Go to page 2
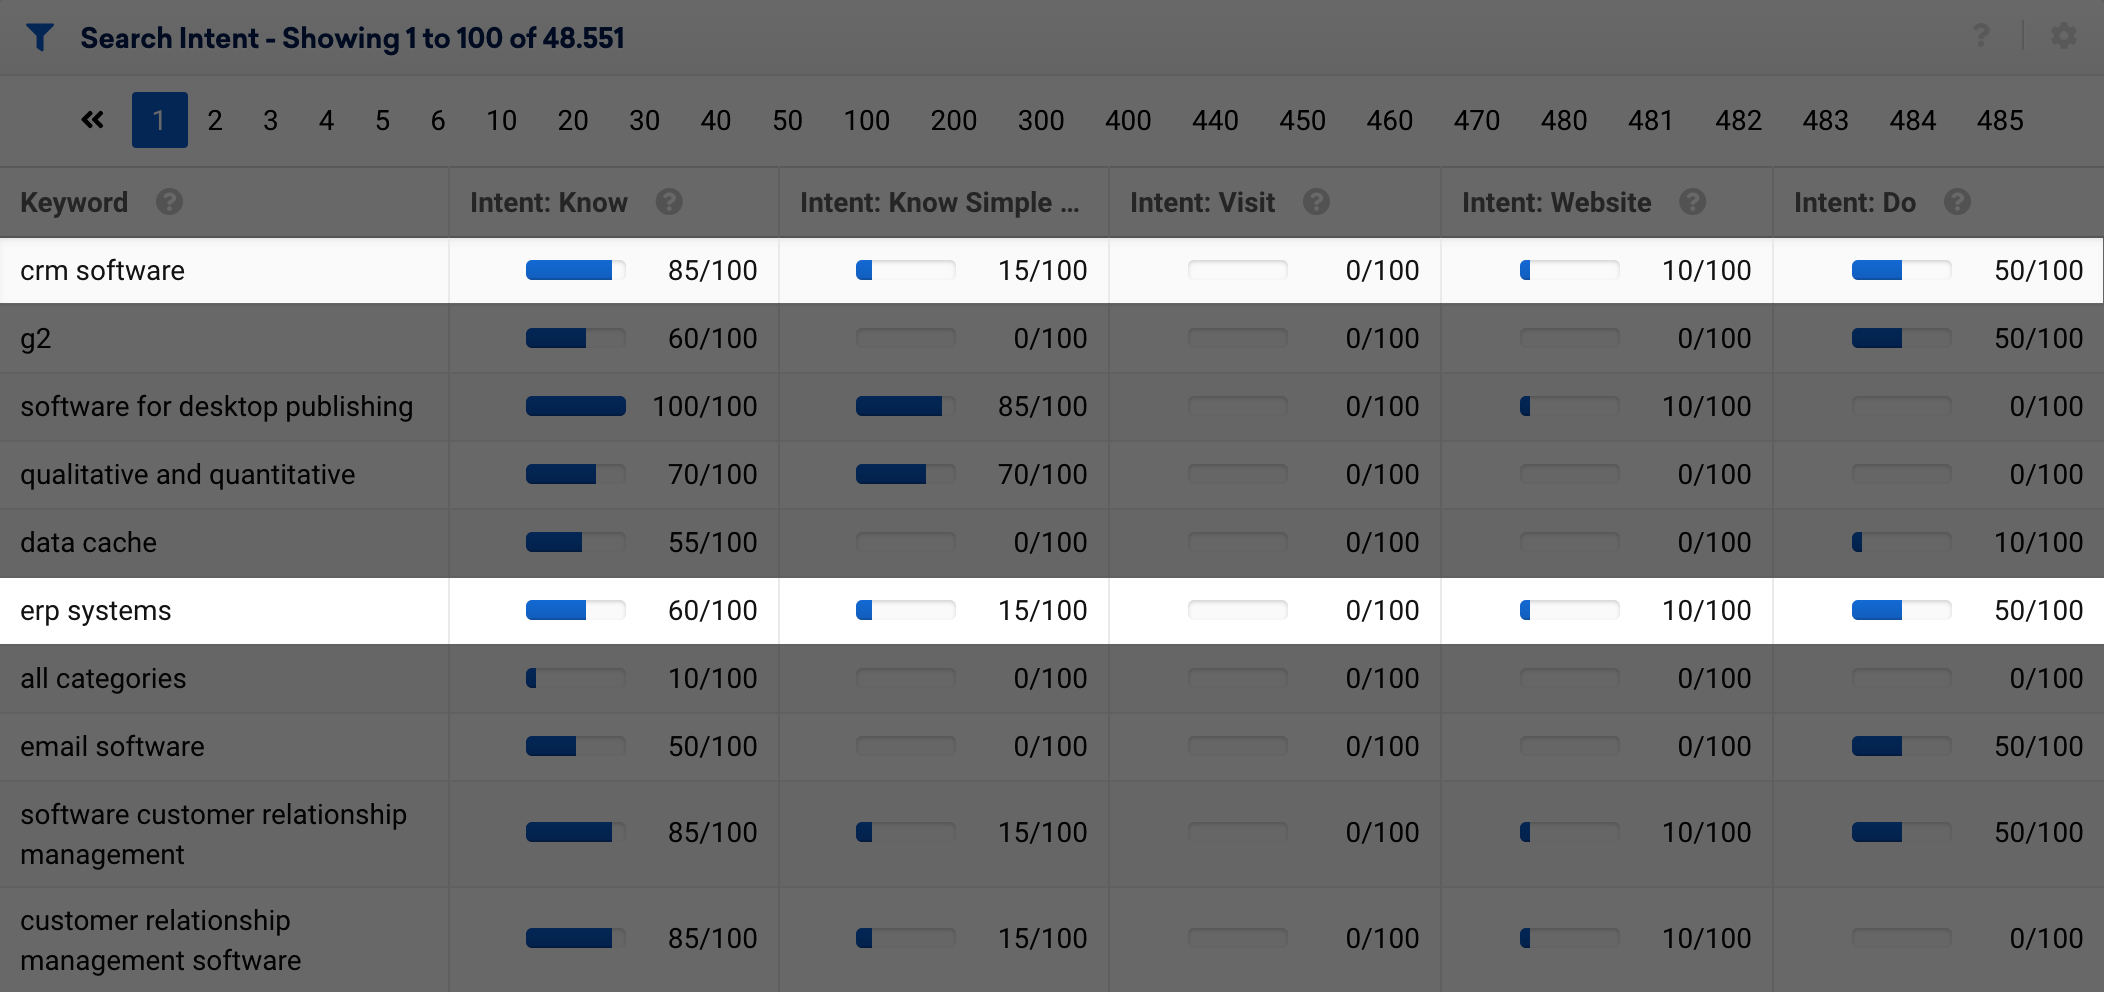This screenshot has height=992, width=2104. point(215,121)
